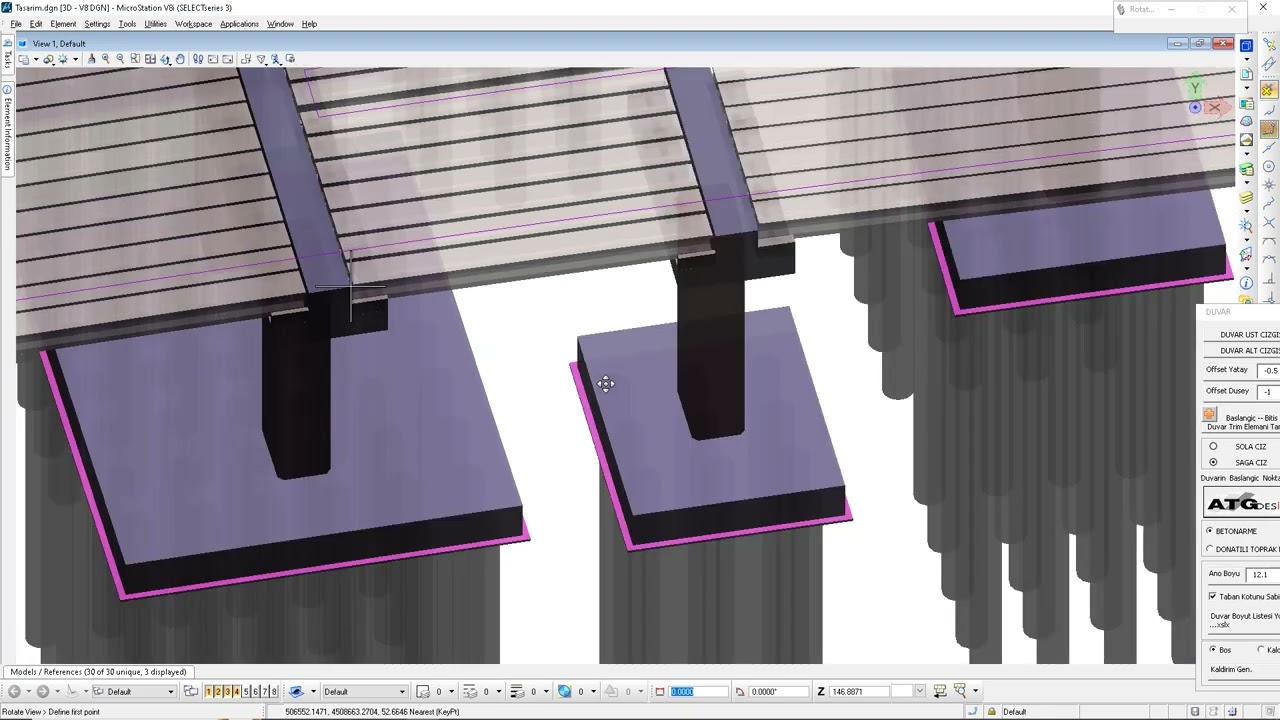Click the DUVAR ALT CIZGI button
This screenshot has width=1280, height=720.
[x=1242, y=351]
